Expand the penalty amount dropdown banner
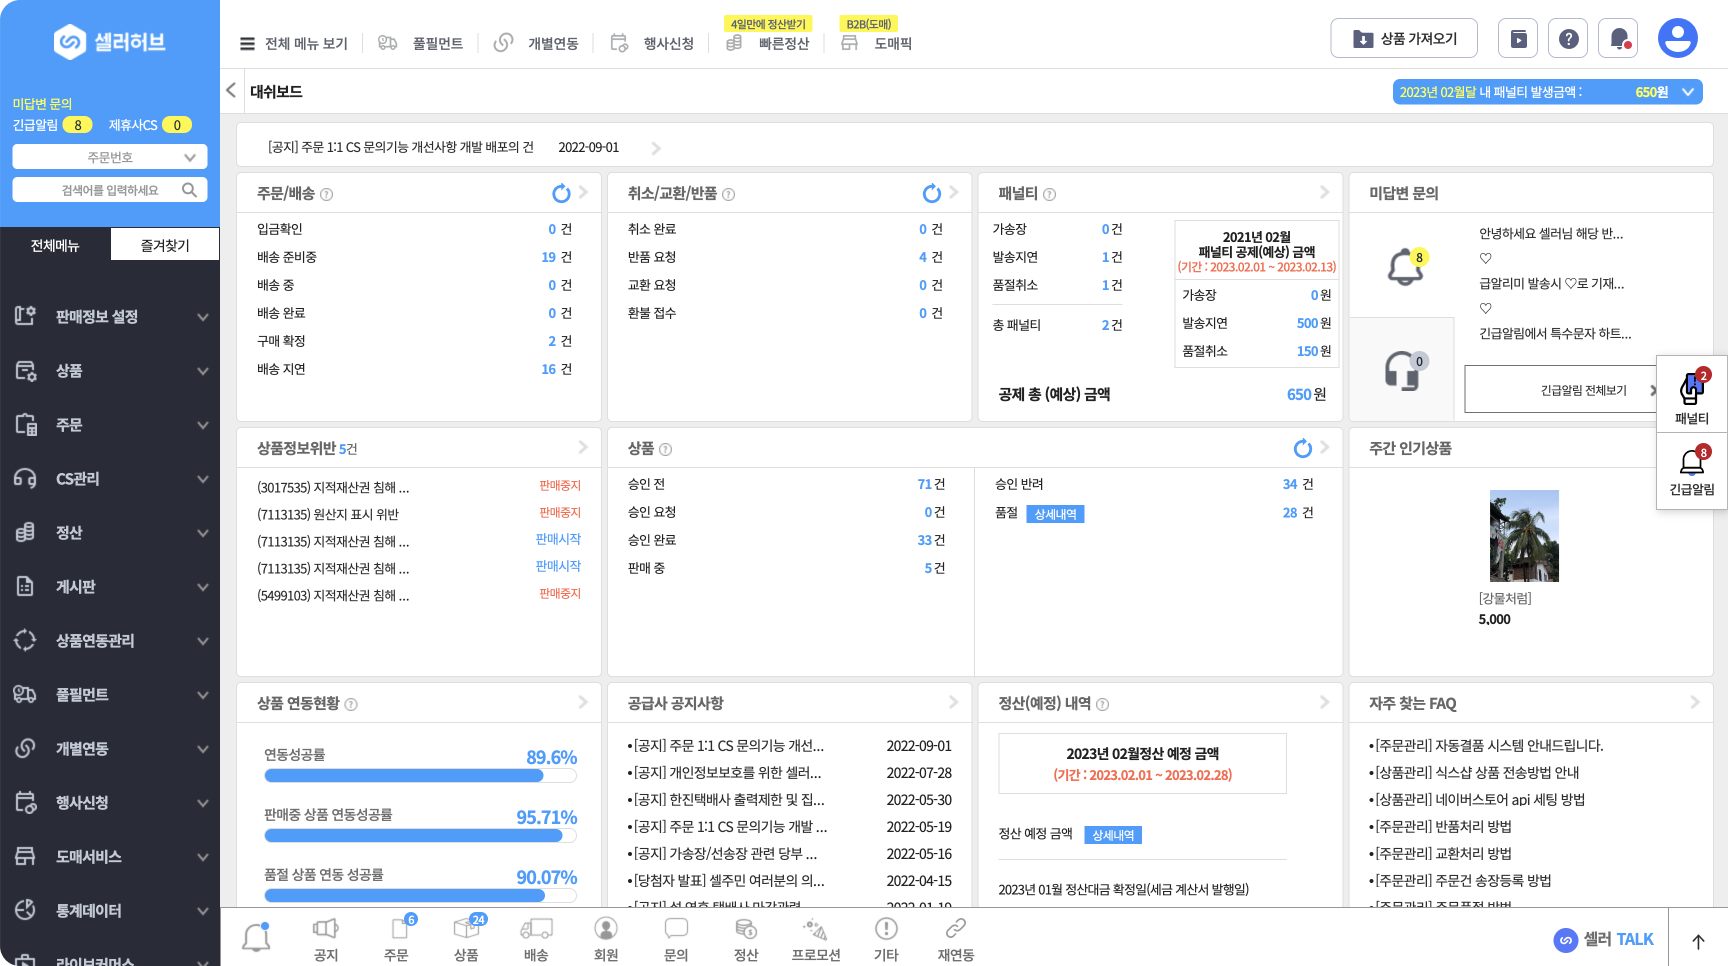Image resolution: width=1728 pixels, height=966 pixels. [x=1547, y=92]
